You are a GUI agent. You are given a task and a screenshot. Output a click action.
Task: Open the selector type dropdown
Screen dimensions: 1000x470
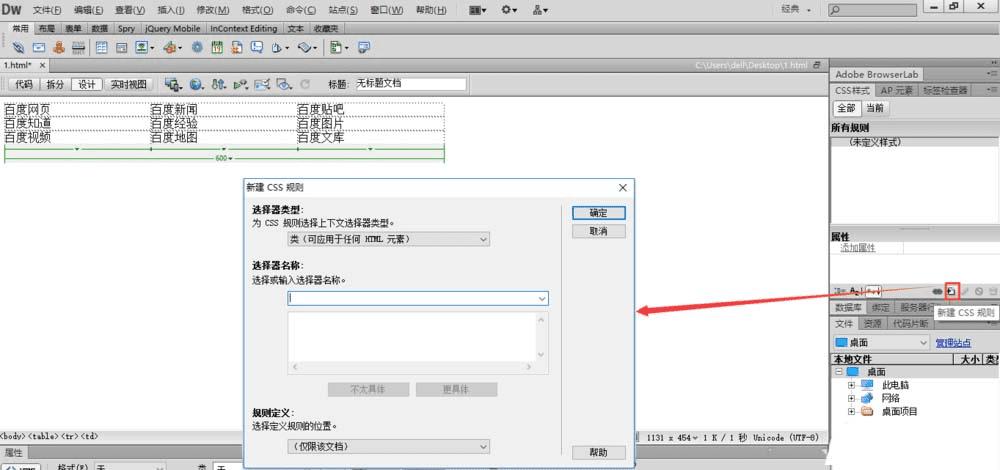pyautogui.click(x=388, y=239)
